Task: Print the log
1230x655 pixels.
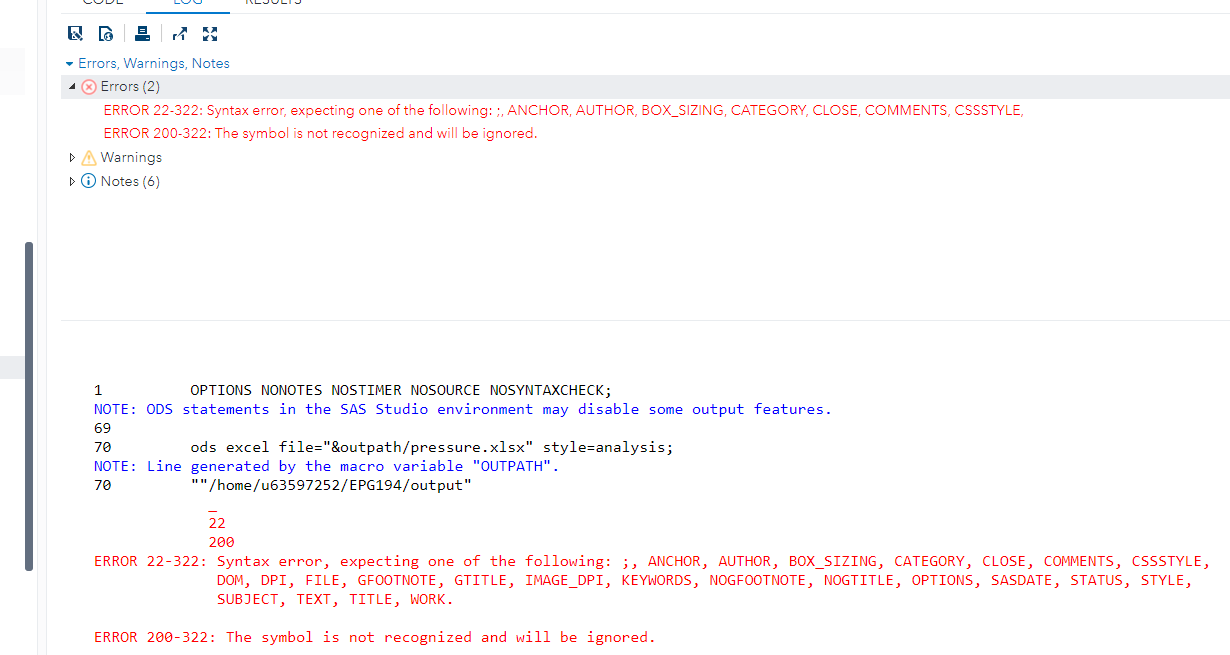Action: click(x=142, y=33)
